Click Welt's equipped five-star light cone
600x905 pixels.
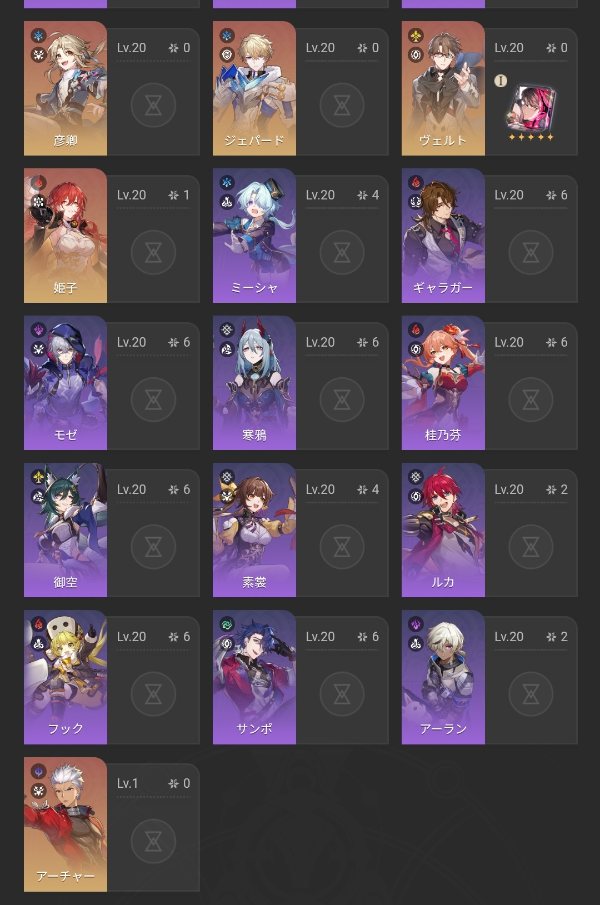[x=531, y=109]
